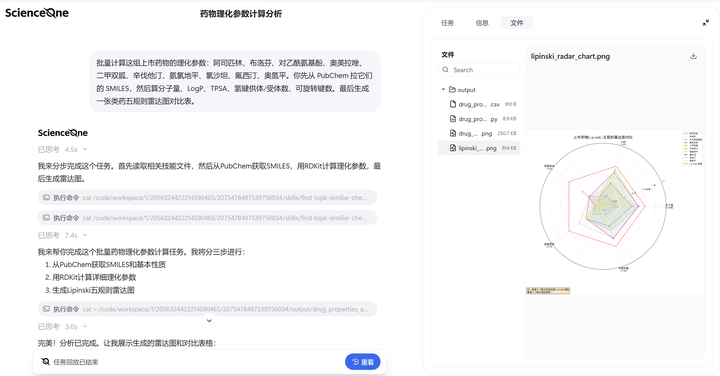Select the lipinski_... .png file row

[x=479, y=148]
